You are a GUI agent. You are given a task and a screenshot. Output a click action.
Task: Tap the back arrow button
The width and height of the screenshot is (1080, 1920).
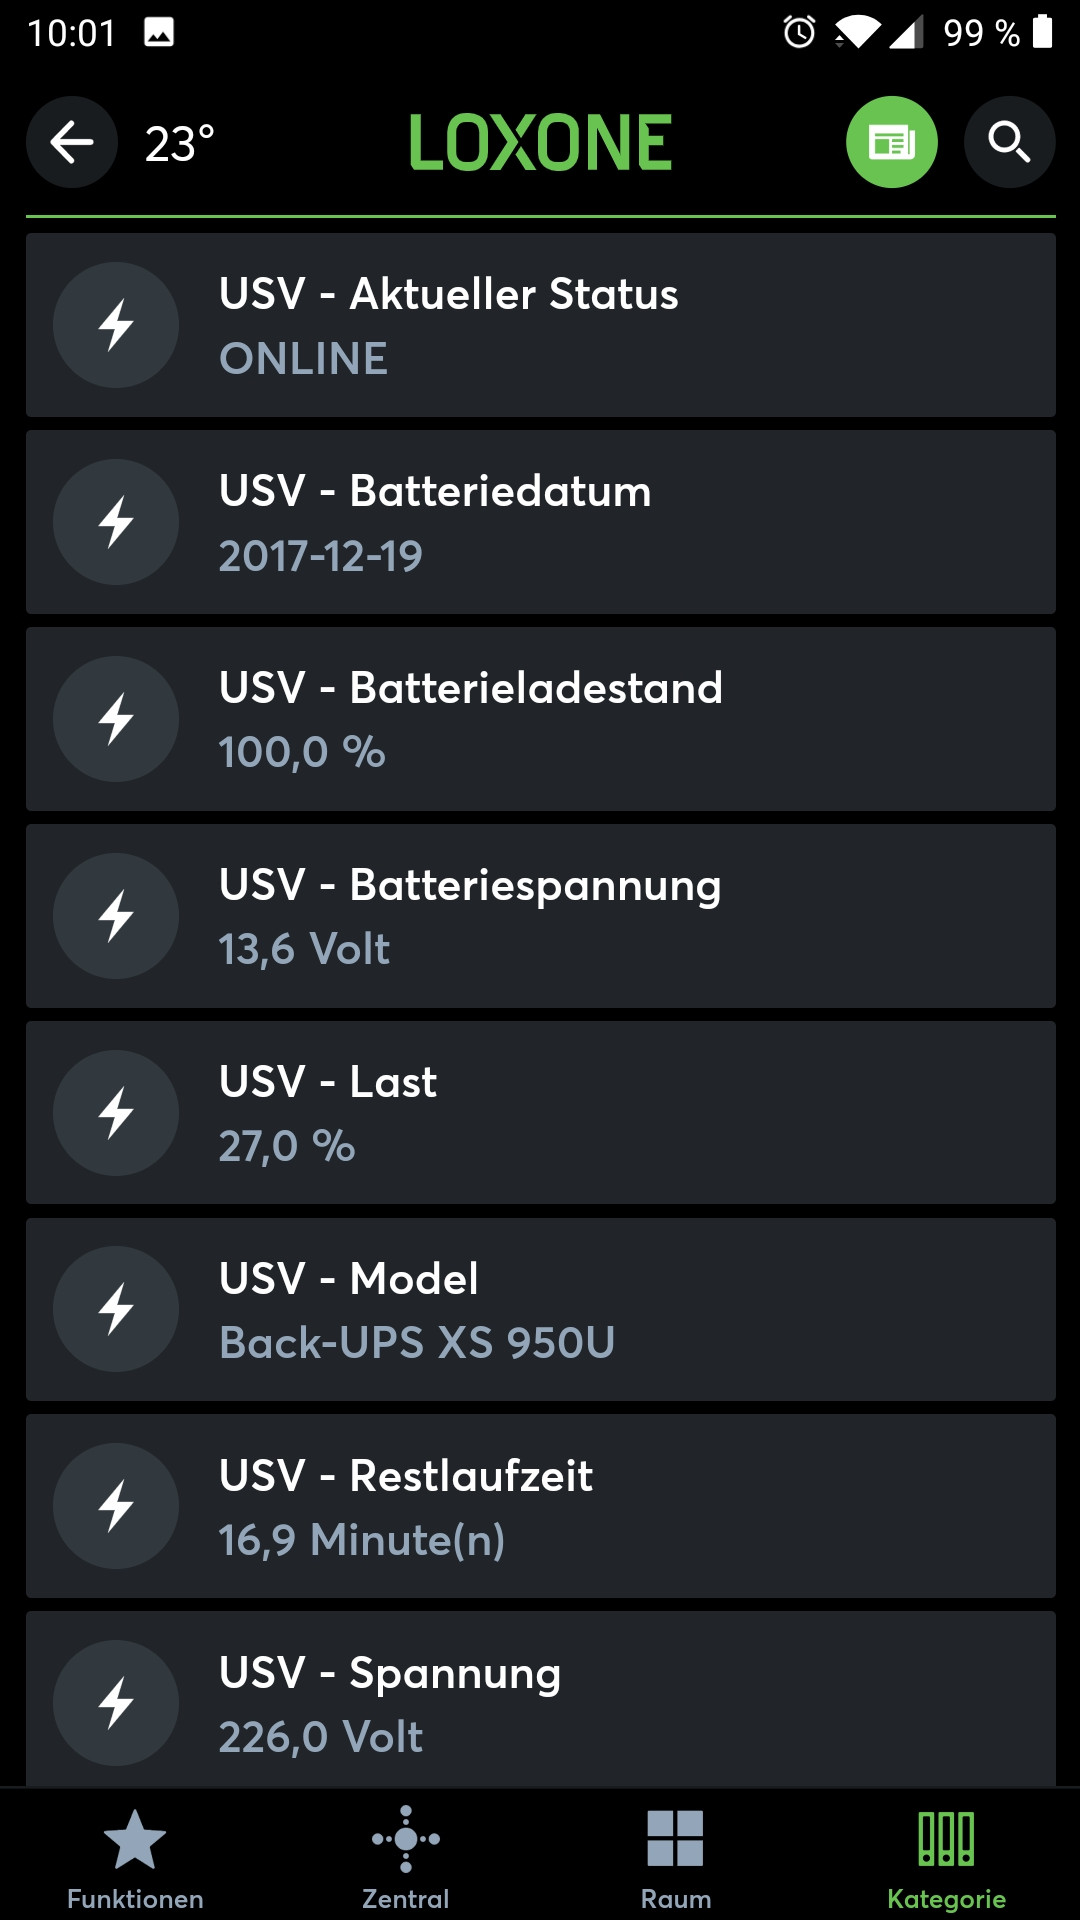click(72, 142)
